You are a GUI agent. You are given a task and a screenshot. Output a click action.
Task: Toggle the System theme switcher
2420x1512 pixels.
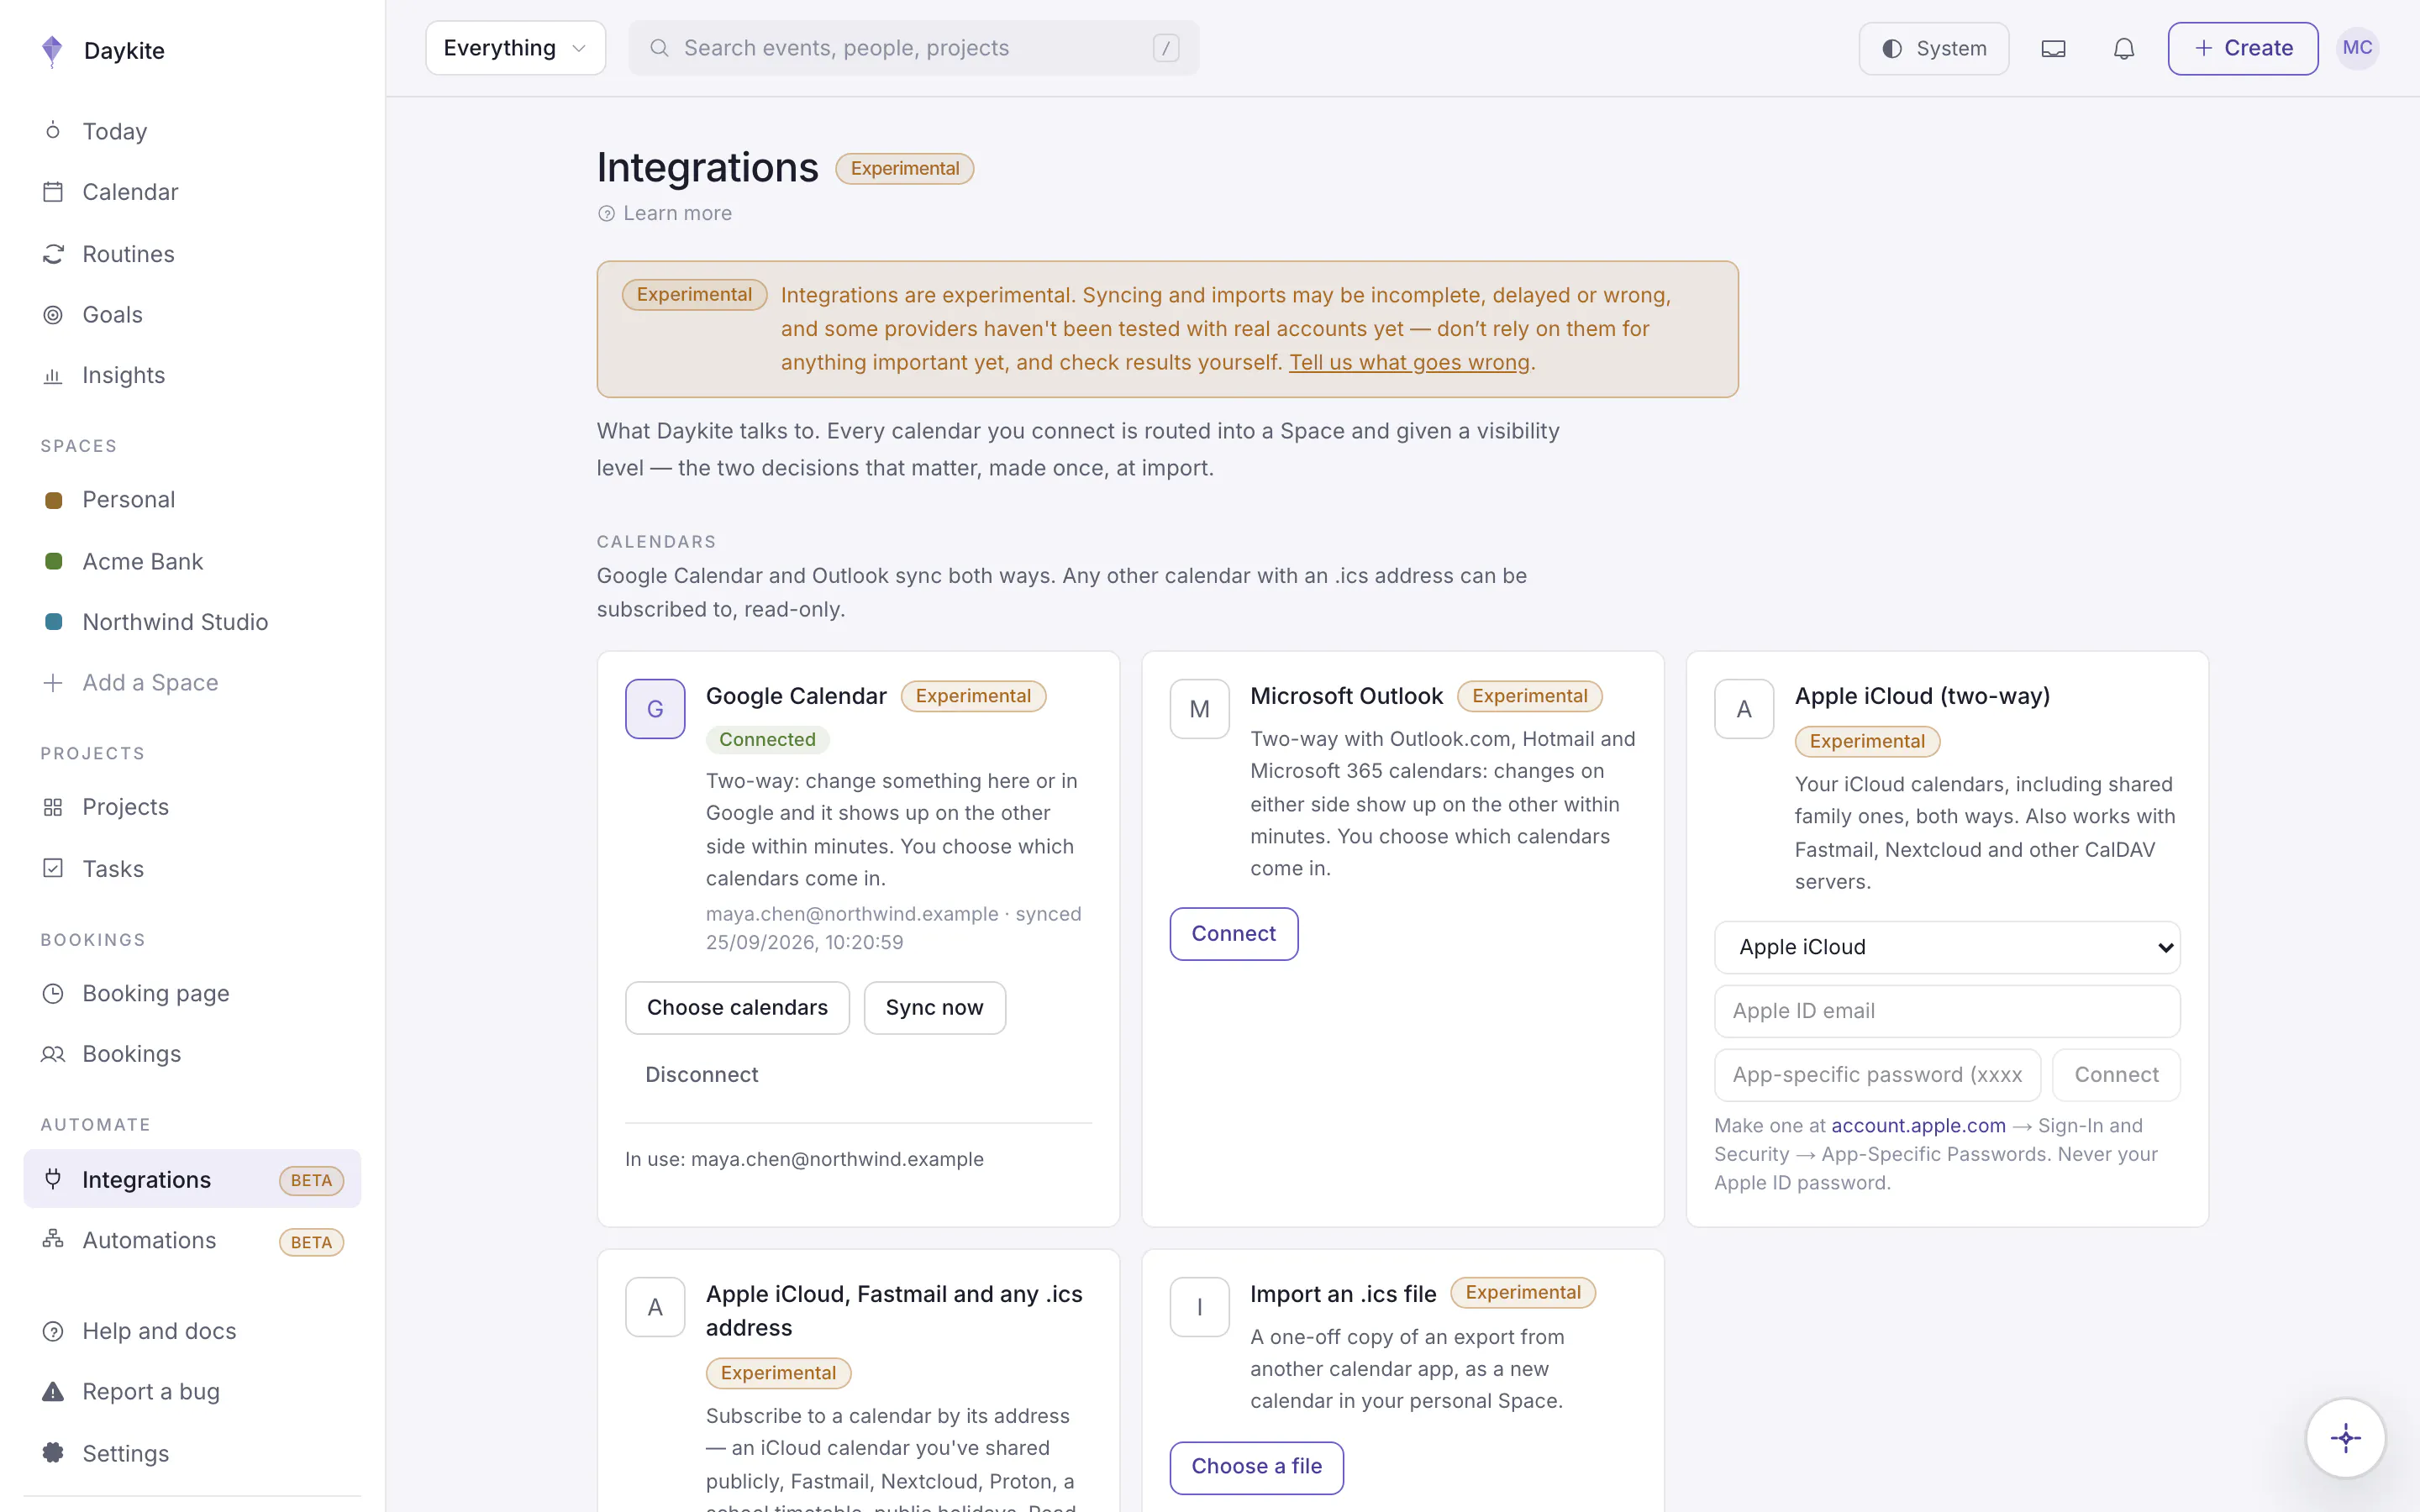pos(1933,48)
